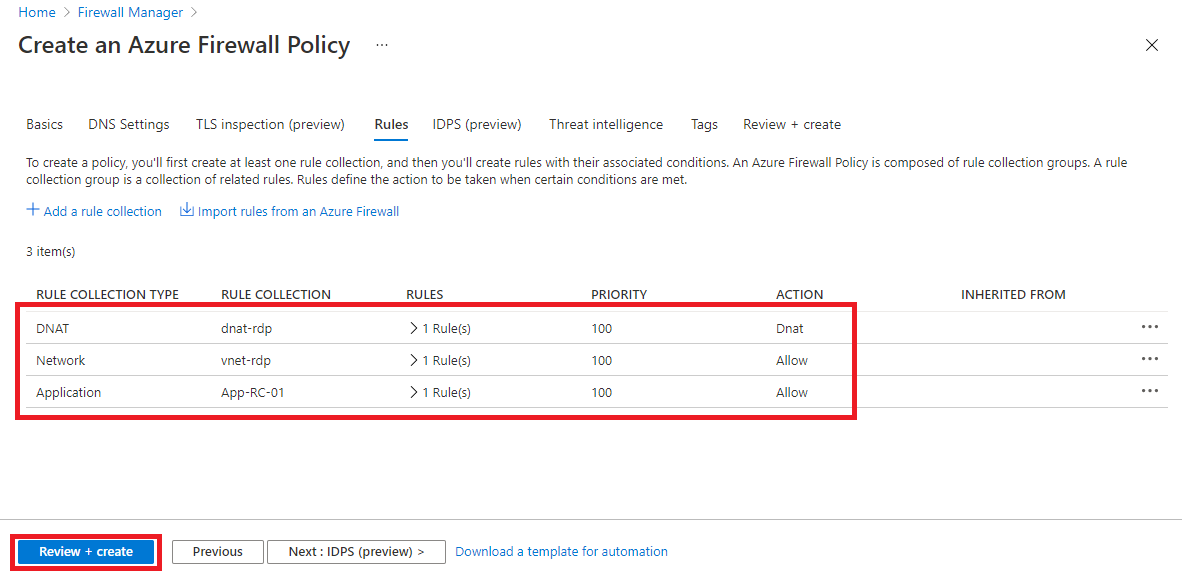Image resolution: width=1182 pixels, height=574 pixels.
Task: Sort by the RULE COLLECTION TYPE column header
Action: [x=107, y=294]
